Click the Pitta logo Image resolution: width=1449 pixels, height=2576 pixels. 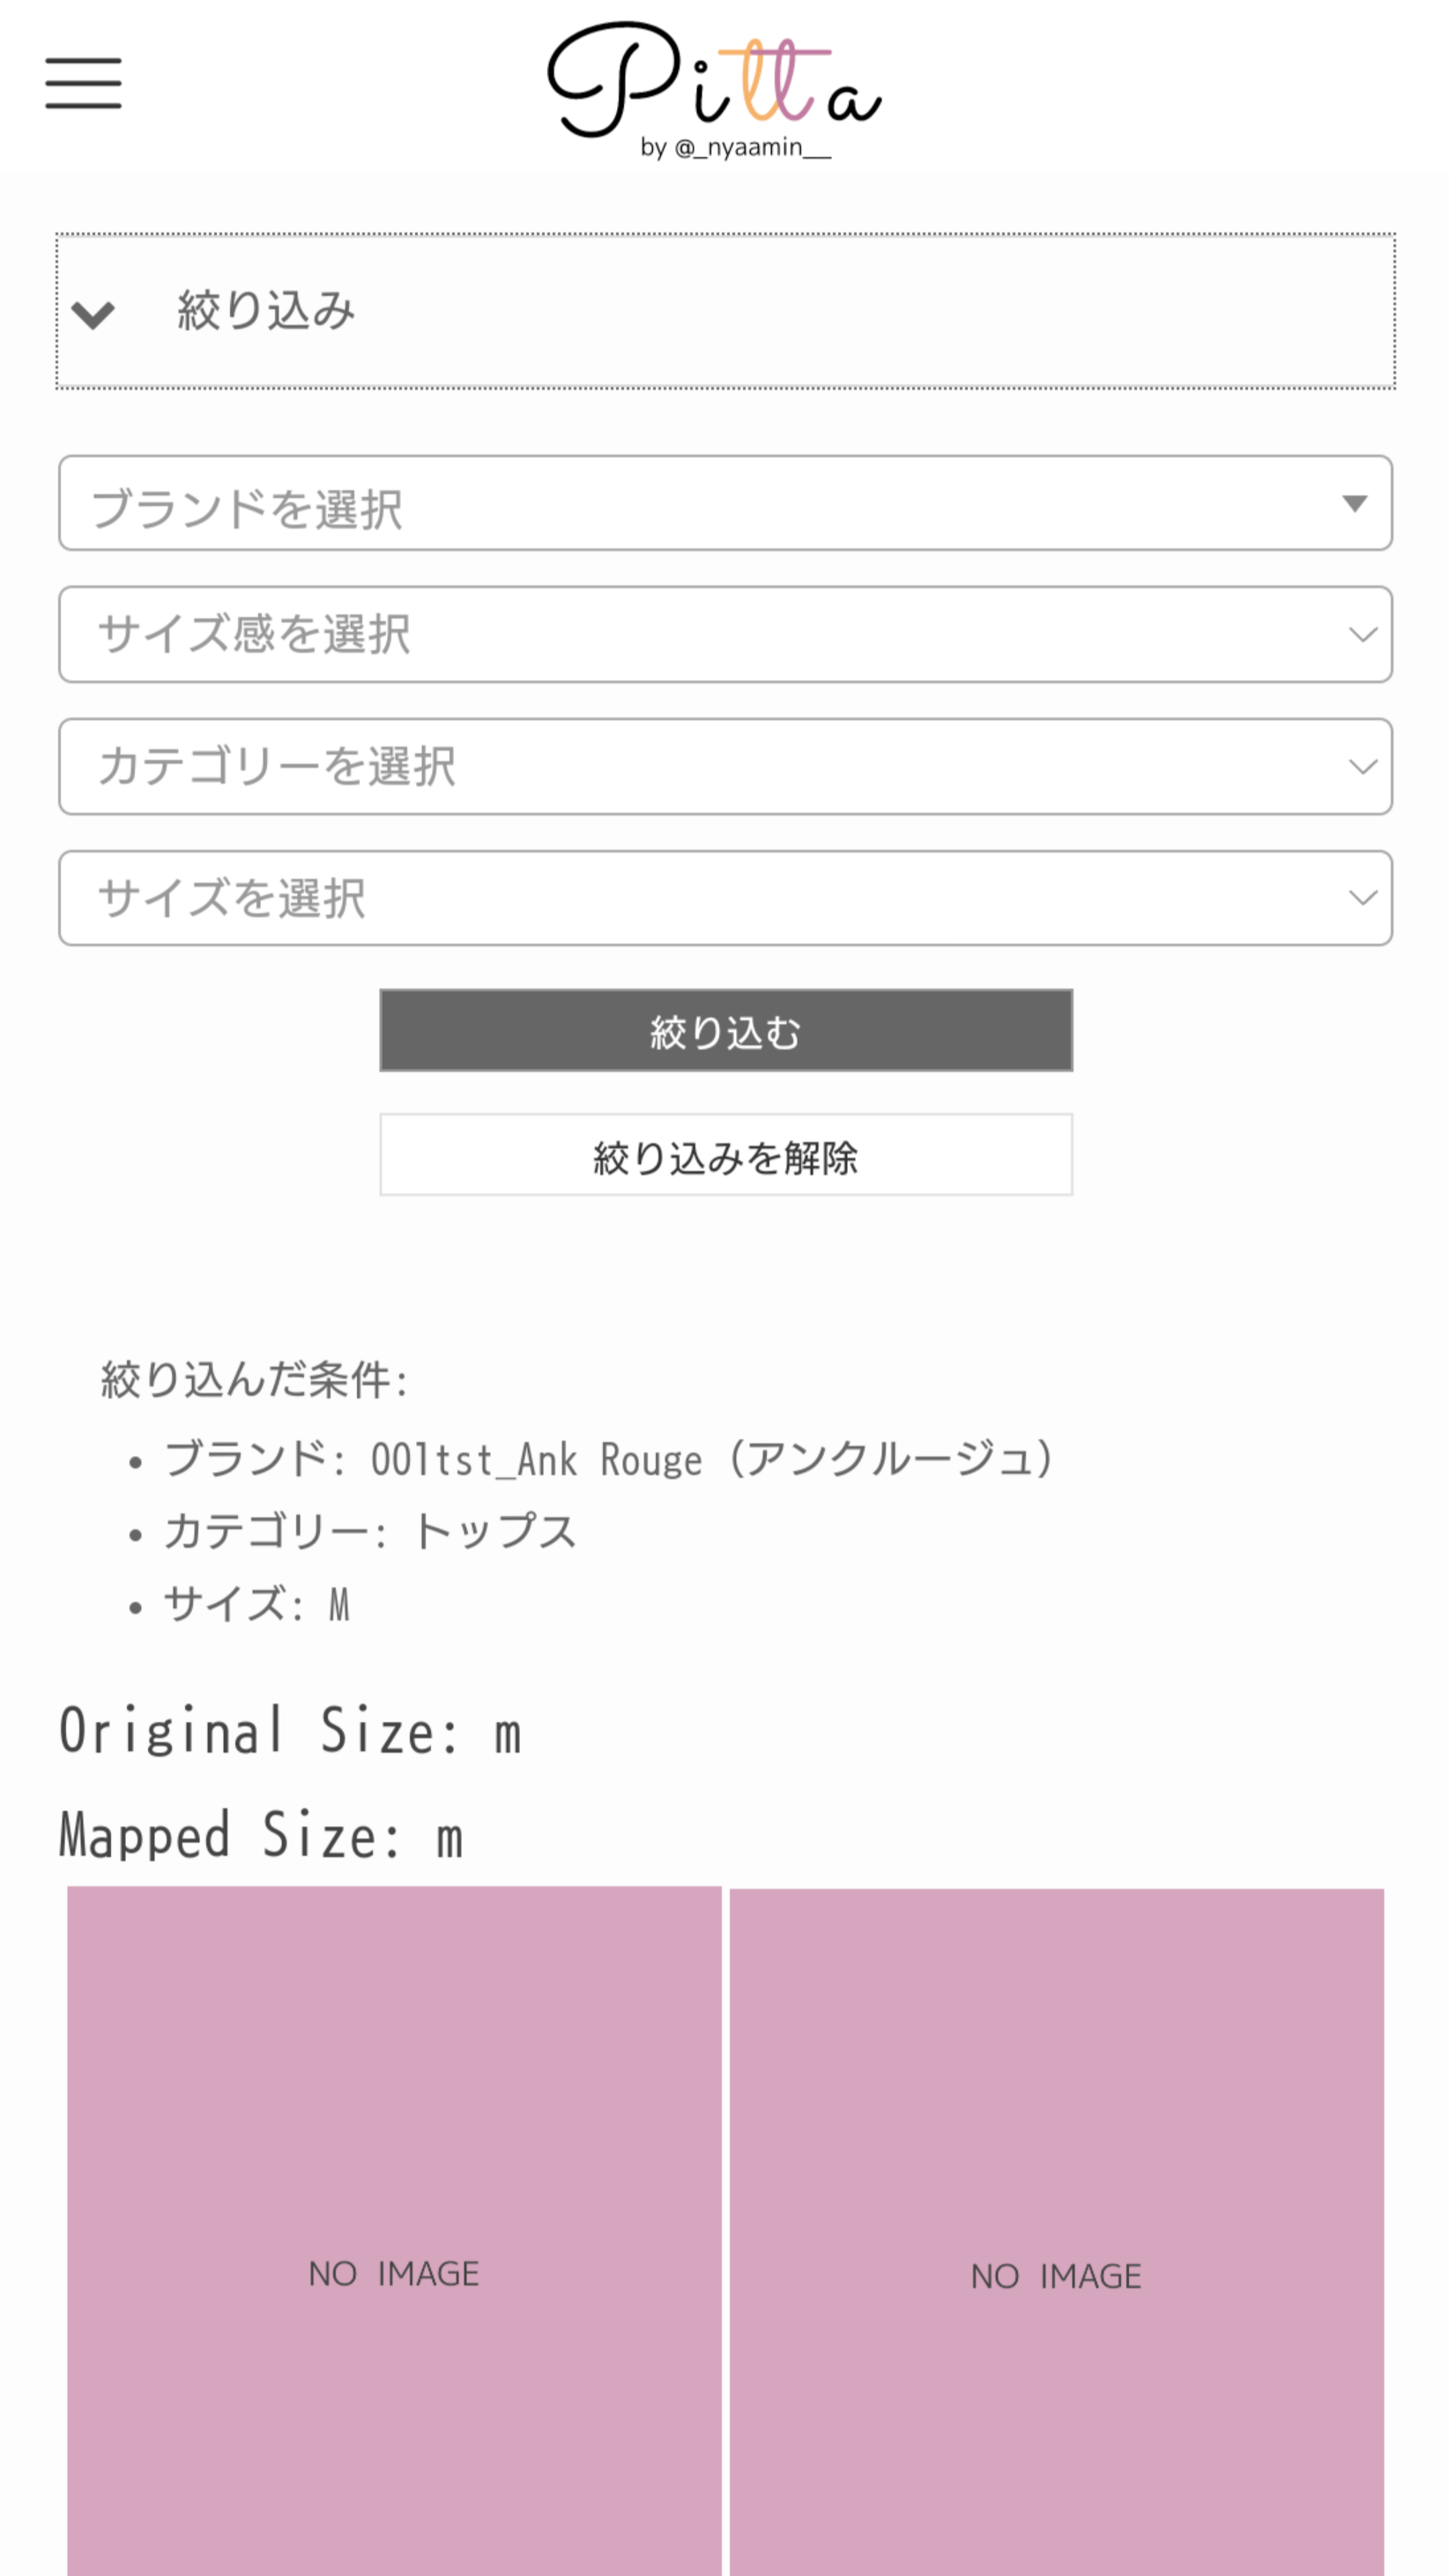coord(714,80)
